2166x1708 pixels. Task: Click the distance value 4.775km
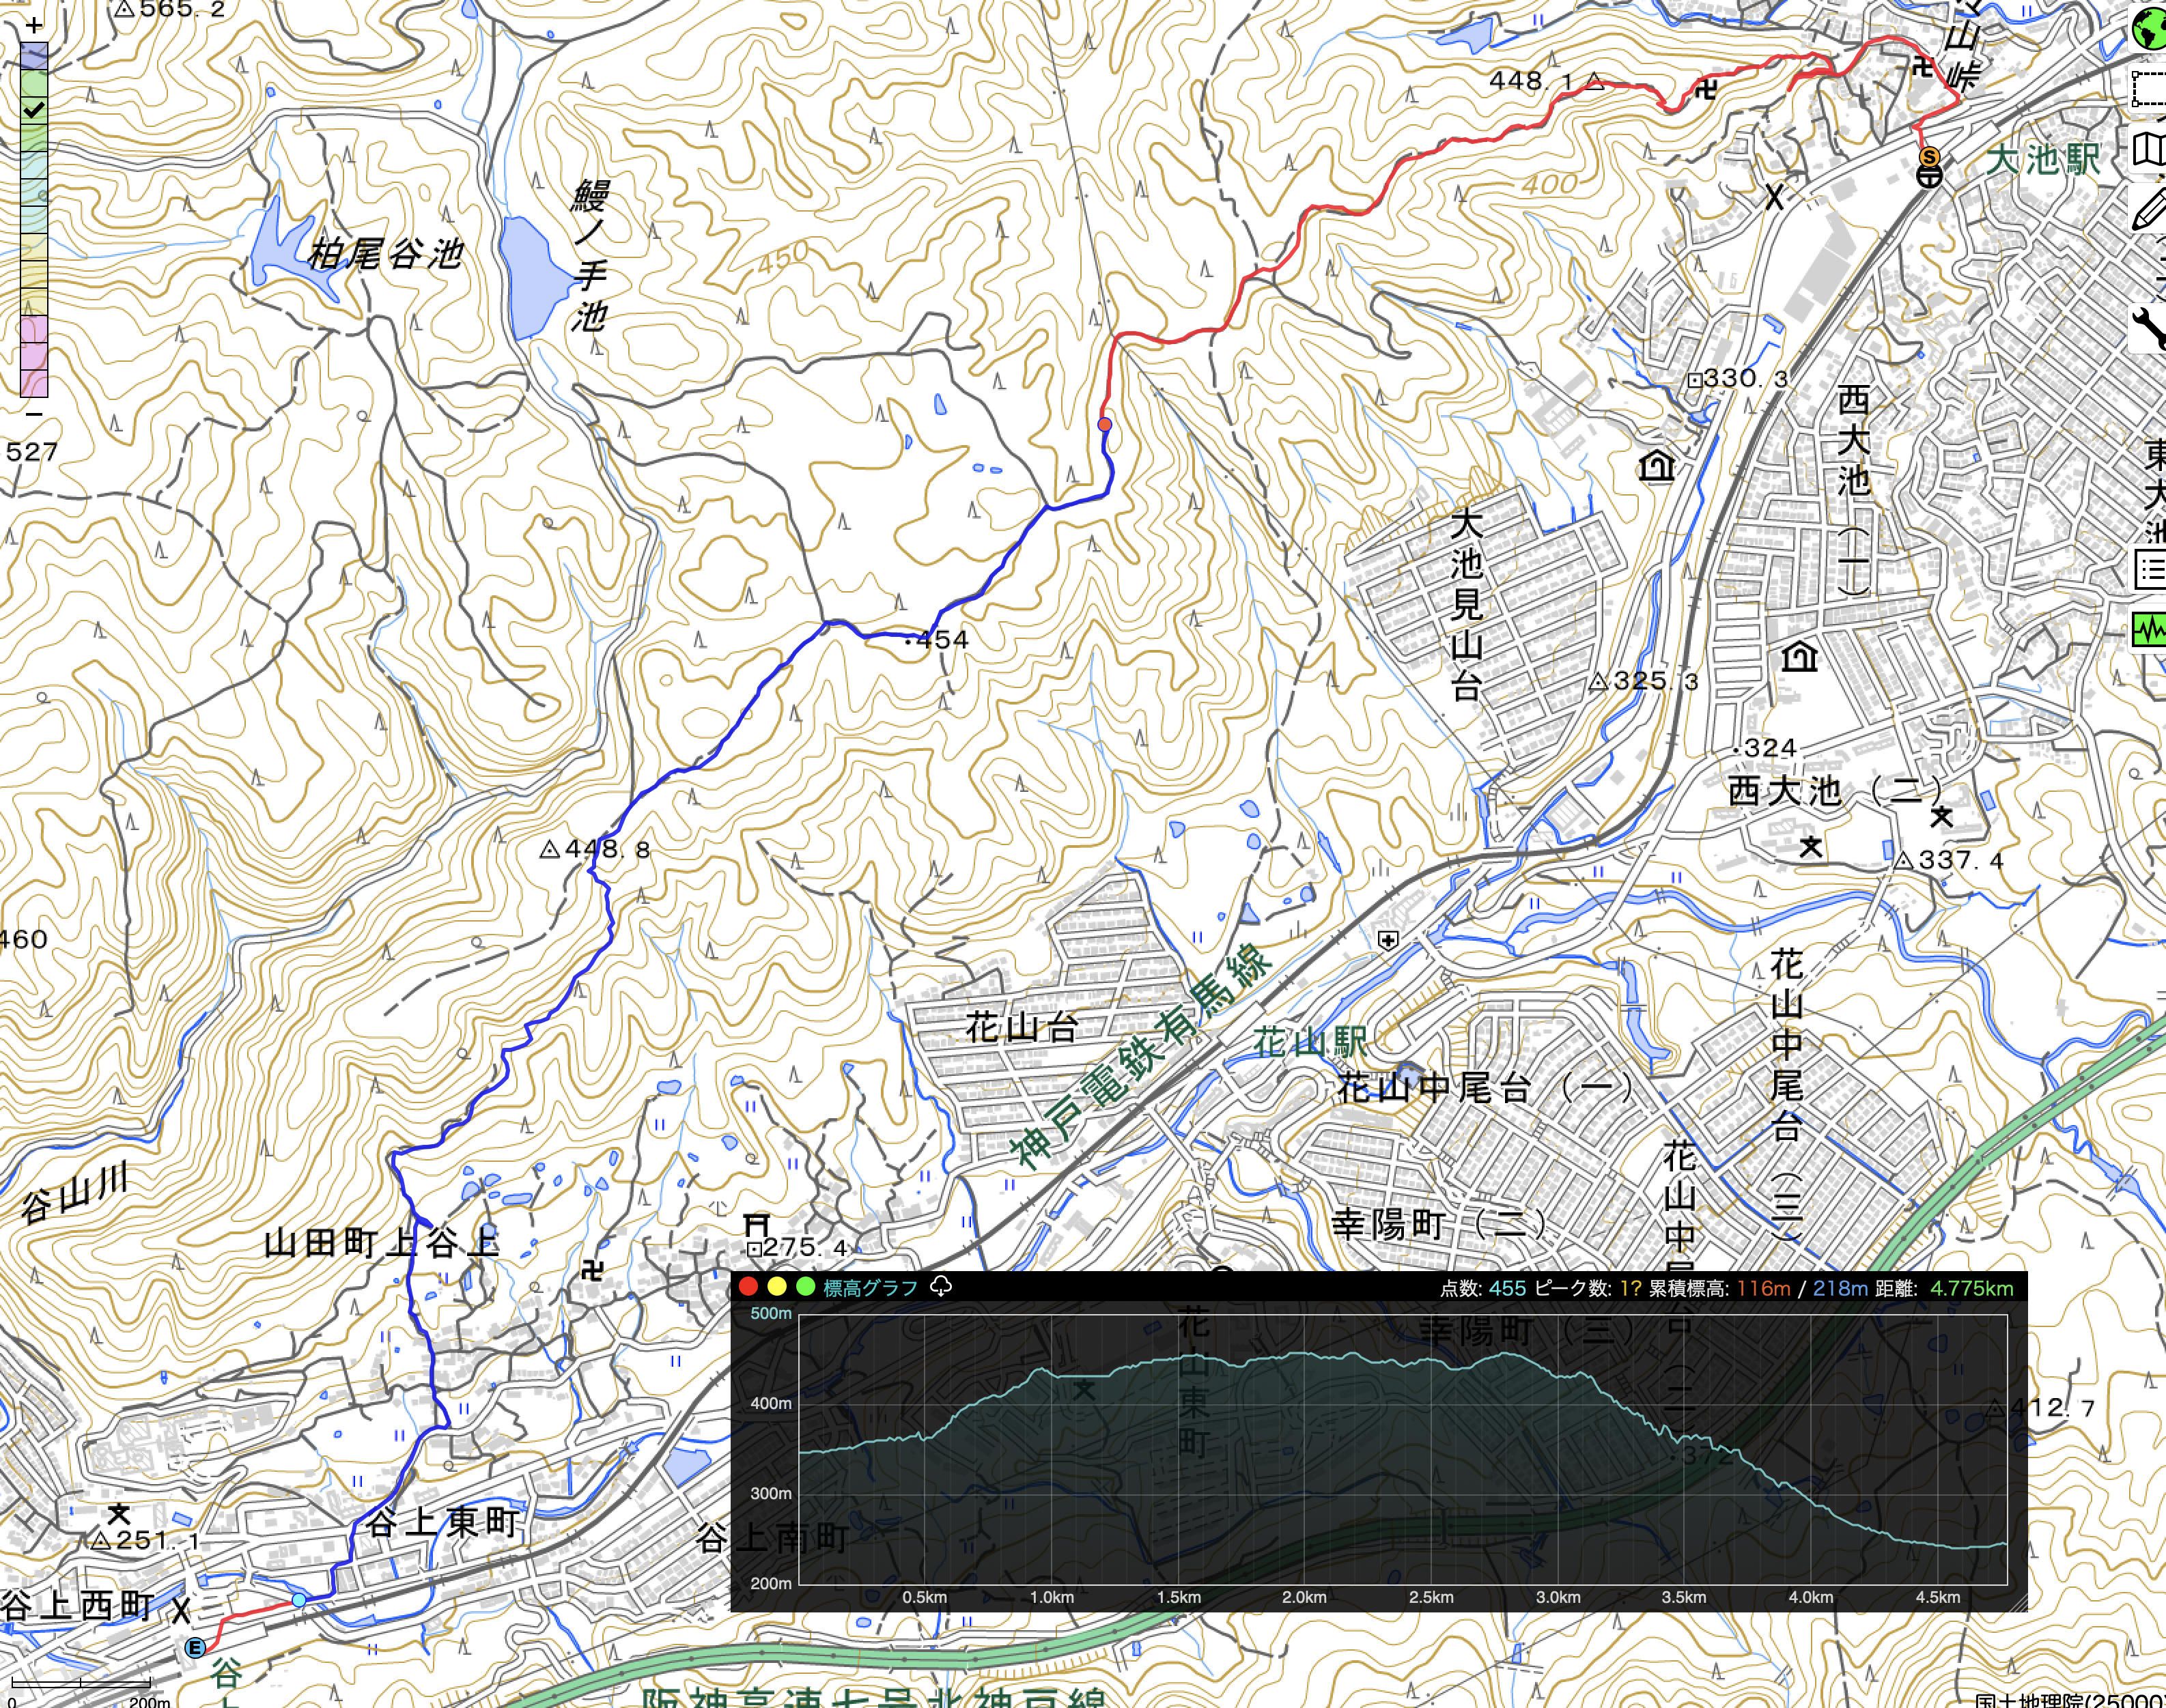tap(1971, 1288)
